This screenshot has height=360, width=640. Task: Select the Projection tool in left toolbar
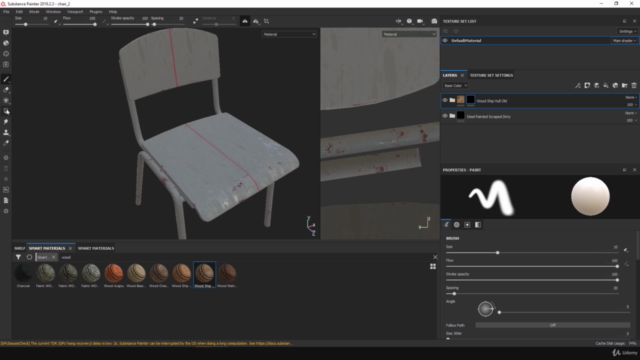click(6, 100)
